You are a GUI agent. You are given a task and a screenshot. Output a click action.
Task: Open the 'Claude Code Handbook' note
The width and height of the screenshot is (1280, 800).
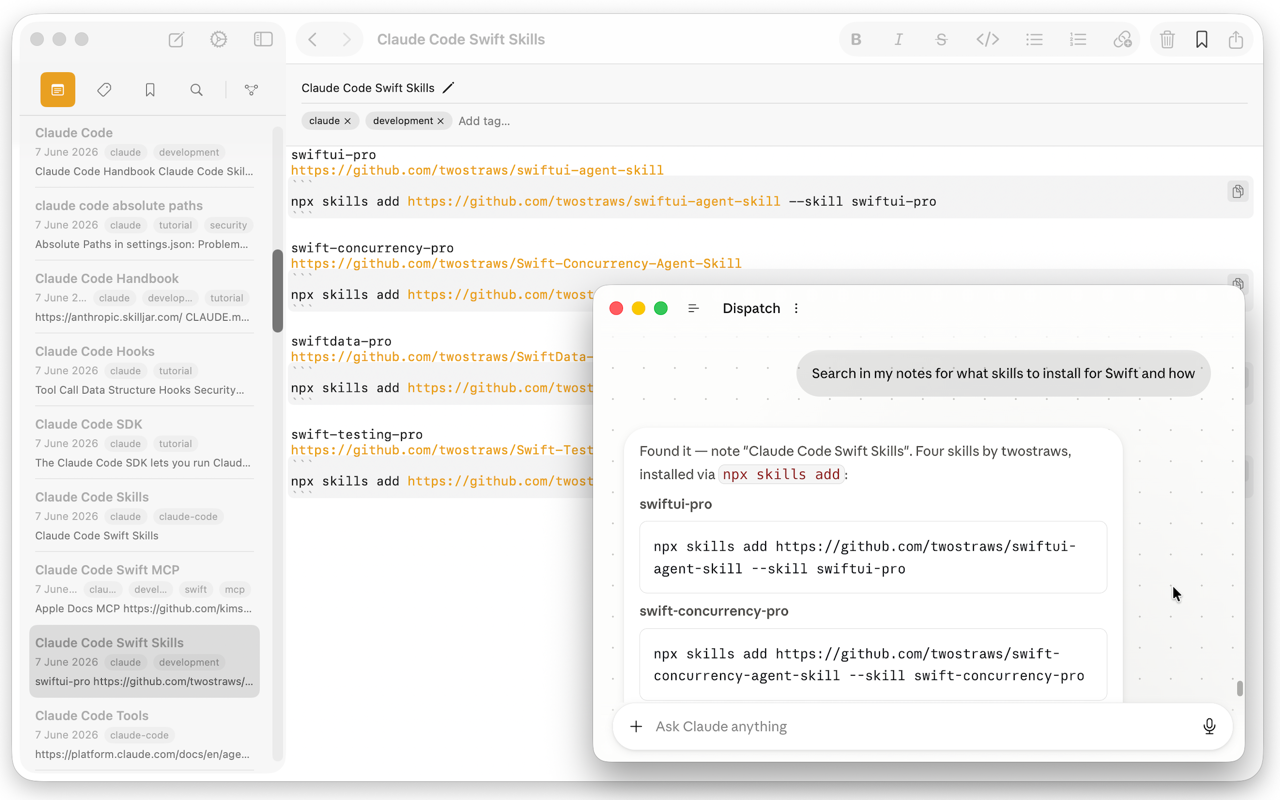coord(145,297)
